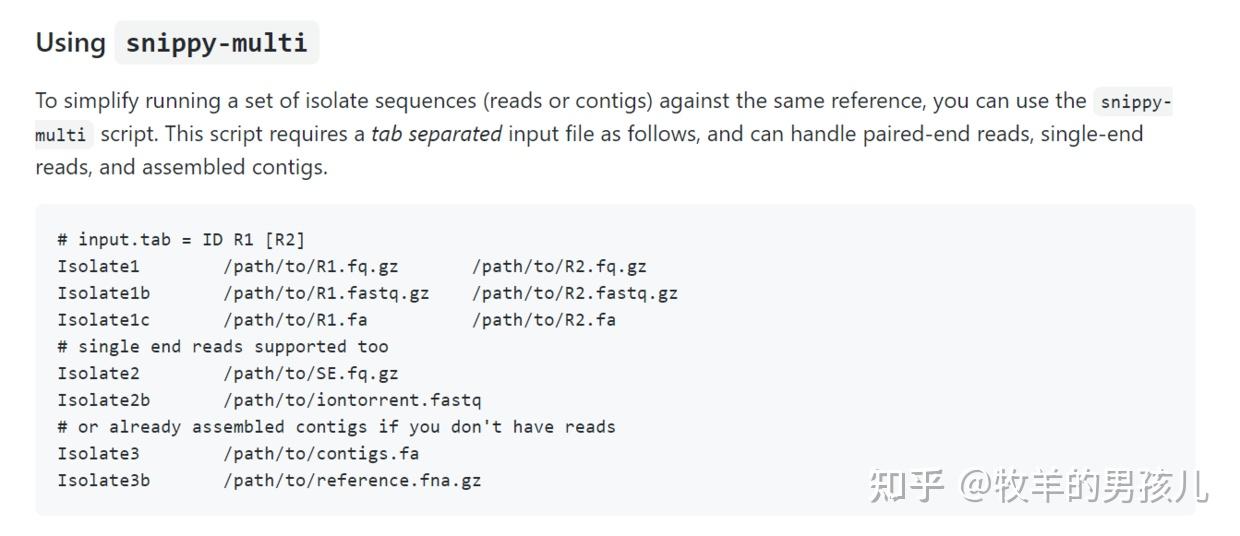1240x536 pixels.
Task: Click the /path/to/SE.fq.gz path
Action: point(310,373)
